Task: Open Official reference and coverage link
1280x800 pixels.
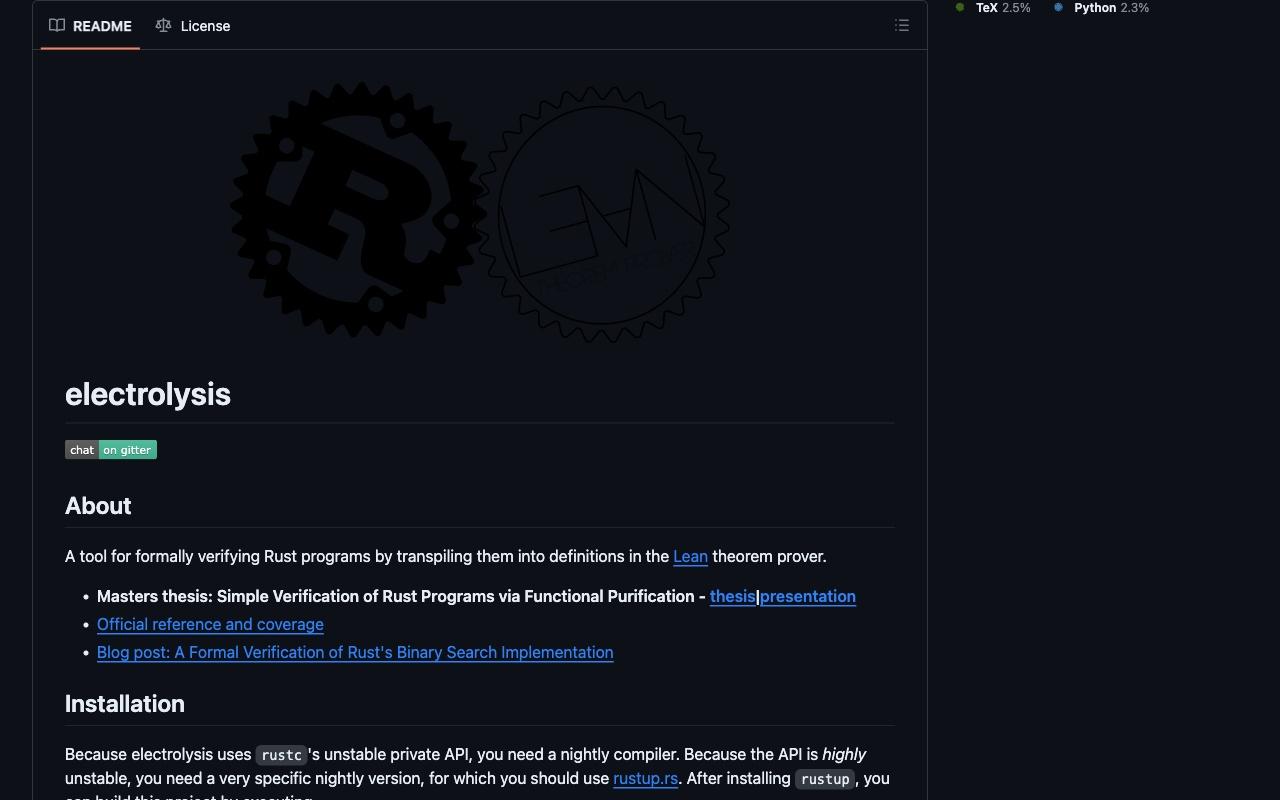Action: (x=210, y=625)
